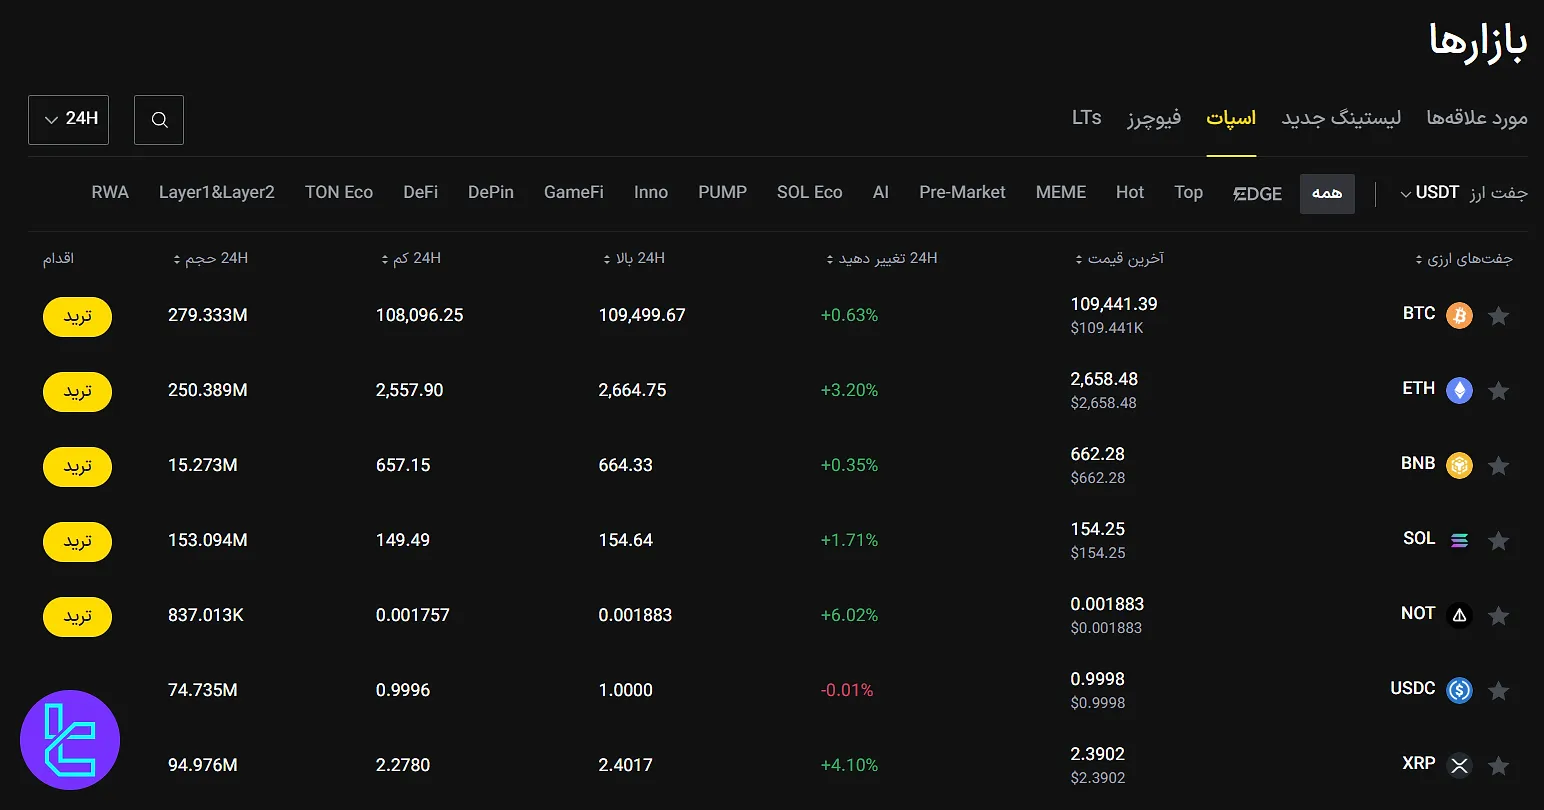Toggle favorite star for BTC

pyautogui.click(x=1498, y=316)
